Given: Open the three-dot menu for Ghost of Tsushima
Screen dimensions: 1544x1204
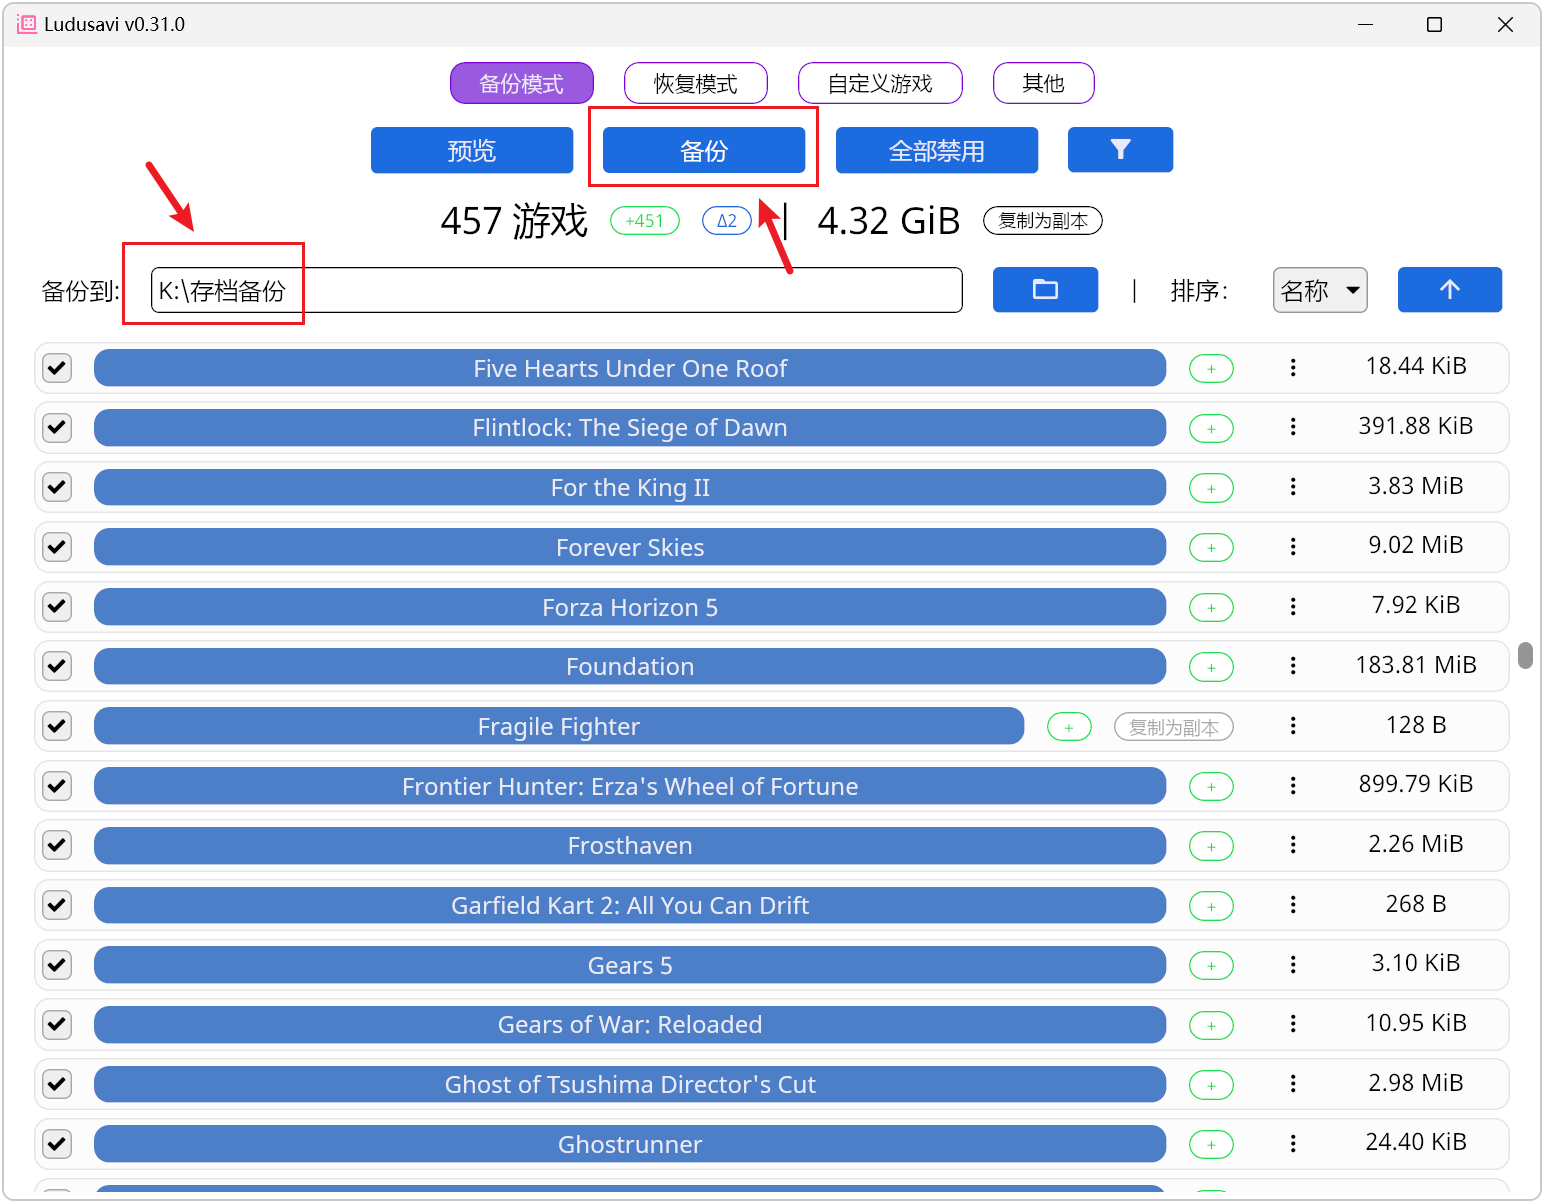Looking at the screenshot, I should (x=1293, y=1084).
